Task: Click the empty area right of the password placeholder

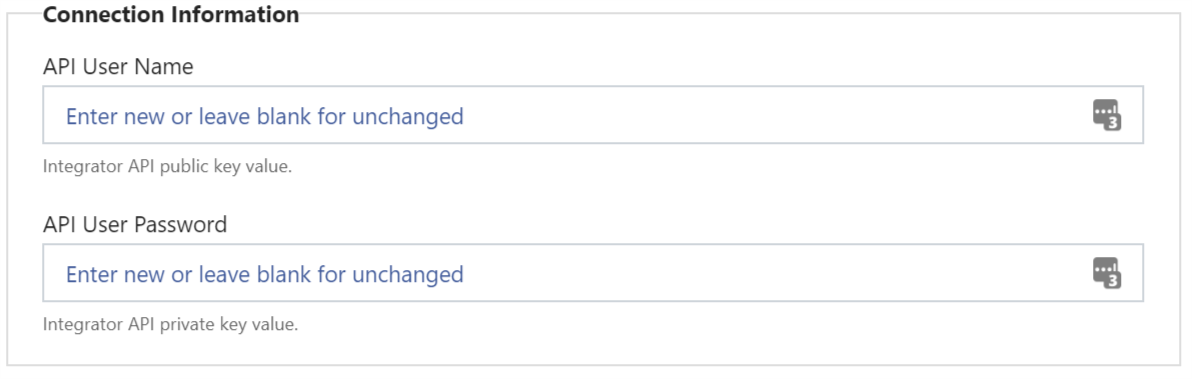Action: (775, 273)
